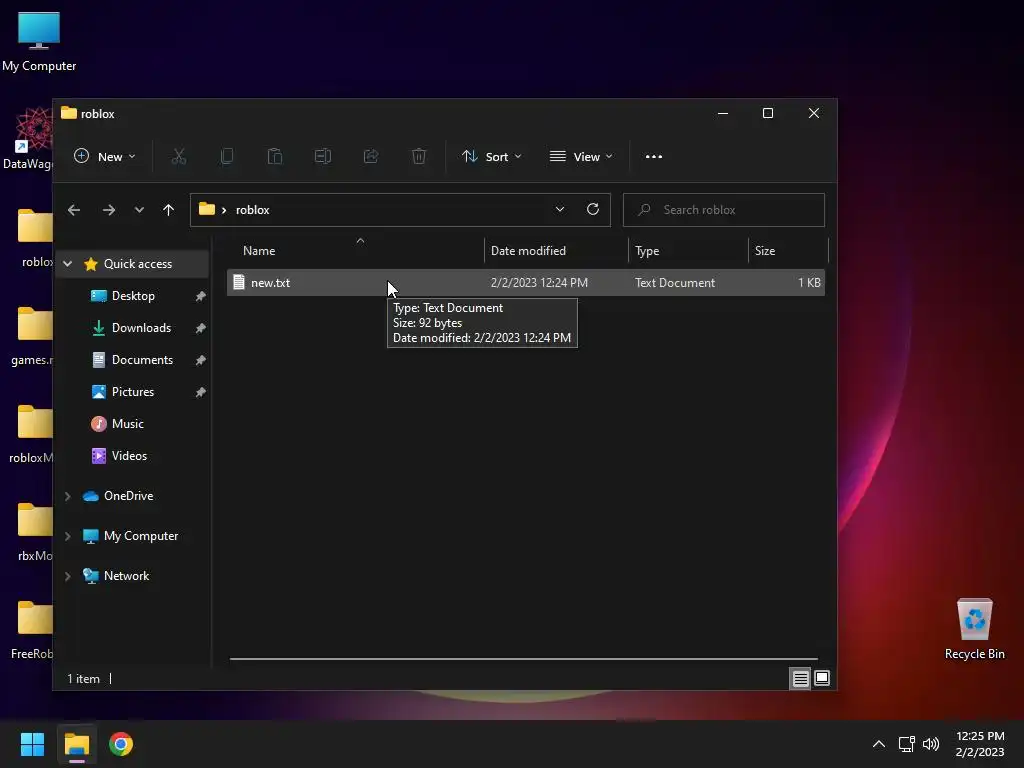This screenshot has width=1024, height=768.
Task: Open Music in Quick access
Action: 127,424
